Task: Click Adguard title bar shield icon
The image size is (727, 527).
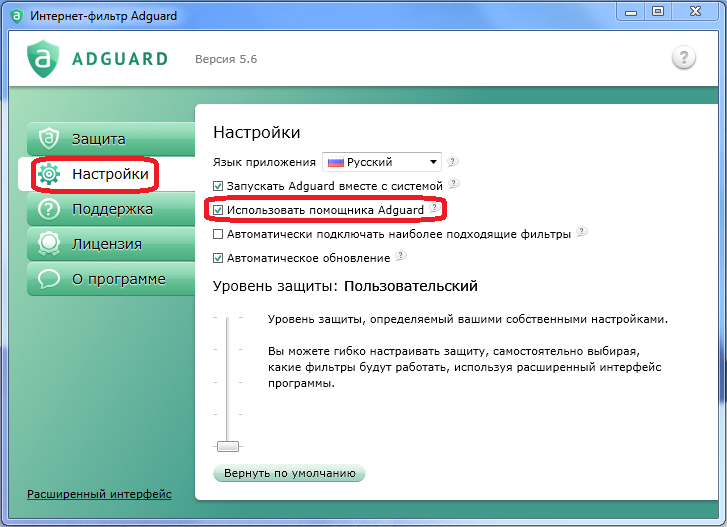Action: point(17,16)
